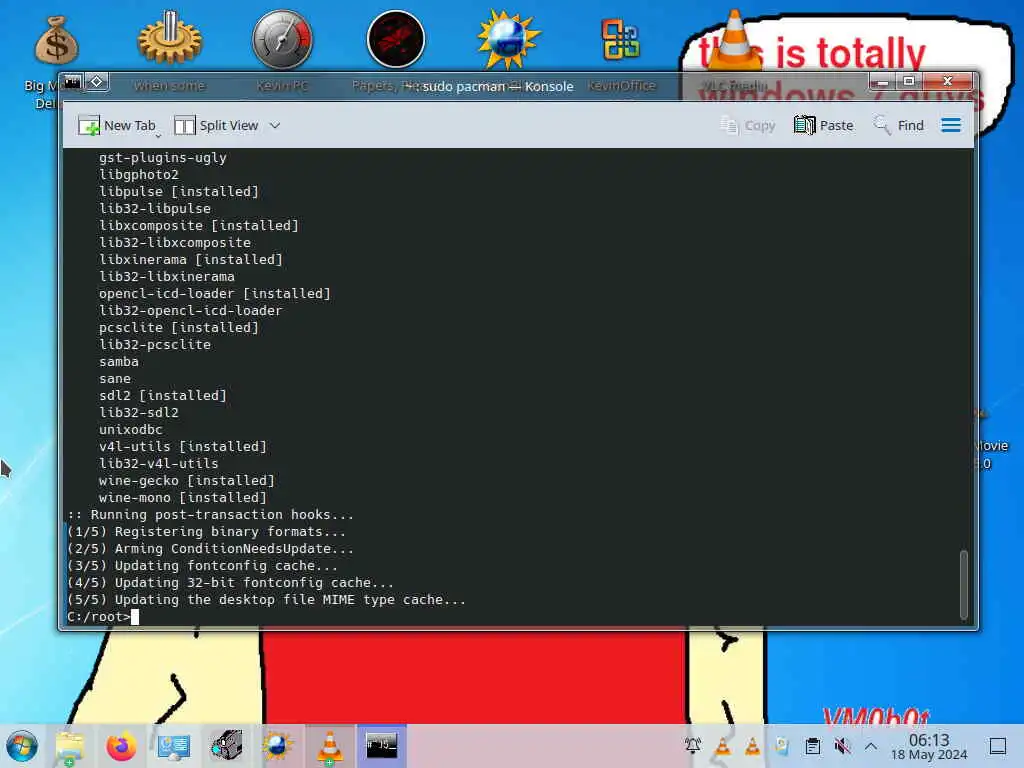Image resolution: width=1024 pixels, height=768 pixels.
Task: Open the KevinOffice desktop icon
Action: pos(620,39)
